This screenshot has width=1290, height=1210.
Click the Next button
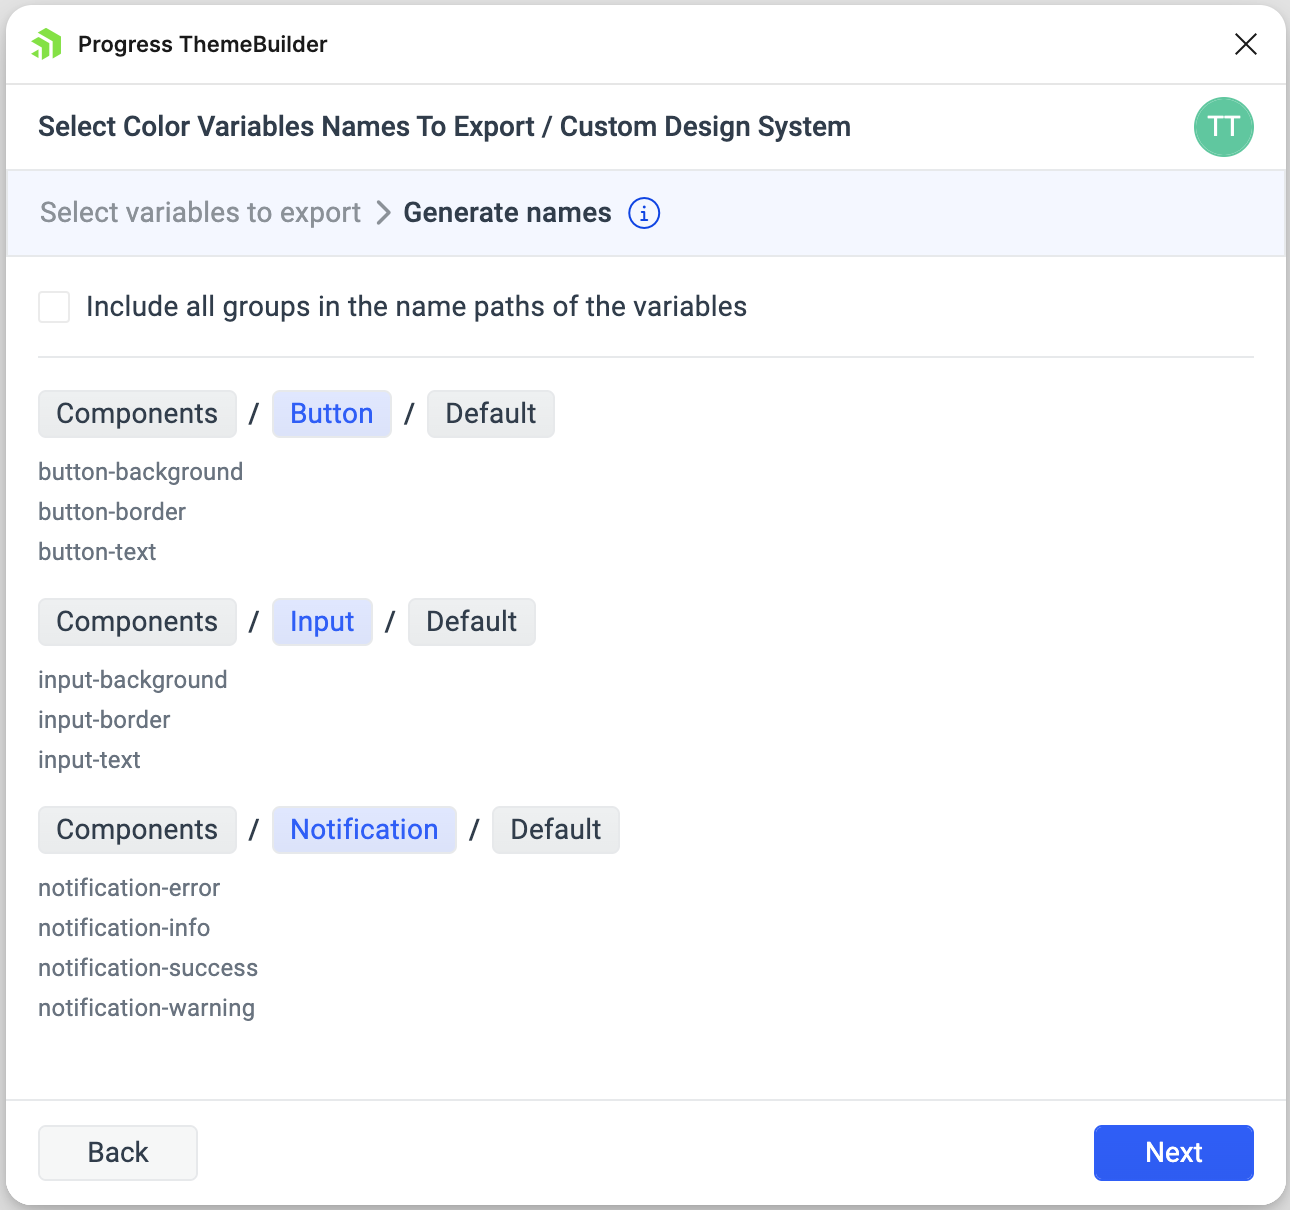[1173, 1153]
